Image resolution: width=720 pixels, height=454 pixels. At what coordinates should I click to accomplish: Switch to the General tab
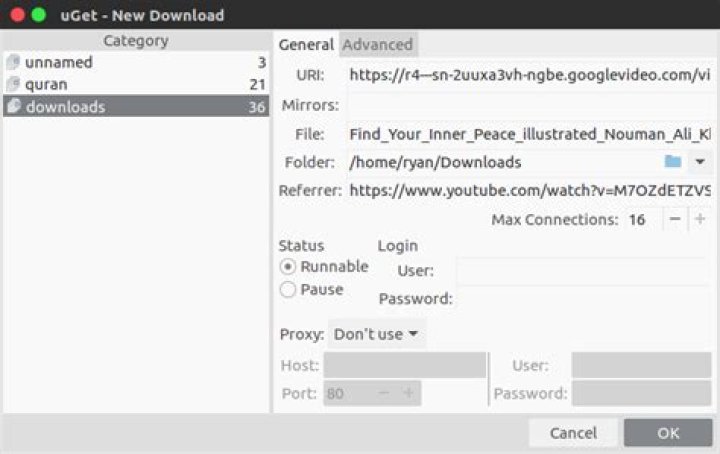tap(306, 45)
